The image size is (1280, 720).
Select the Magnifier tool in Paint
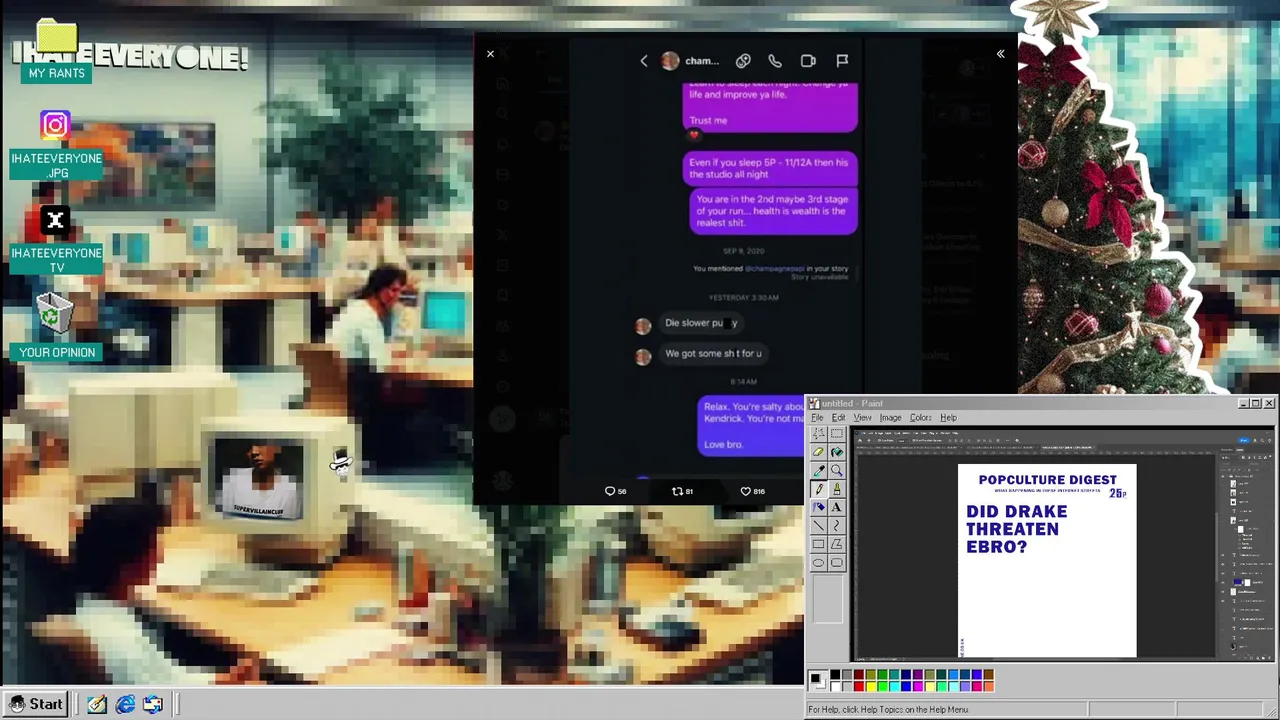836,470
